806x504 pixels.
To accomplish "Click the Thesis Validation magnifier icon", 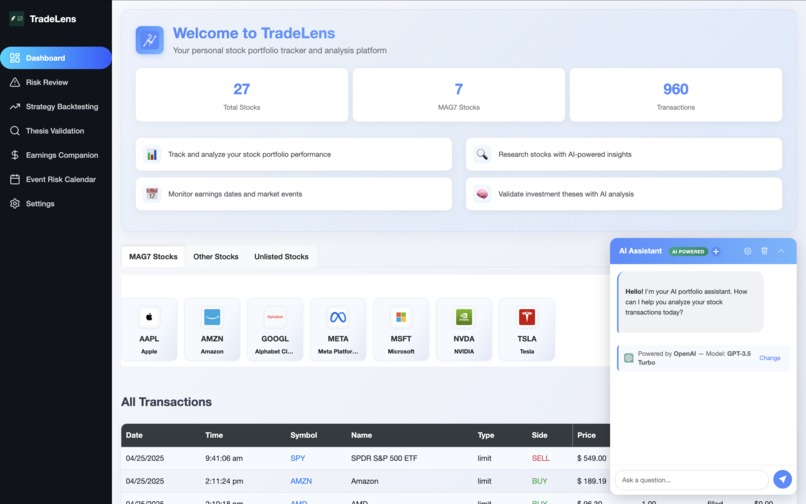I will click(15, 131).
